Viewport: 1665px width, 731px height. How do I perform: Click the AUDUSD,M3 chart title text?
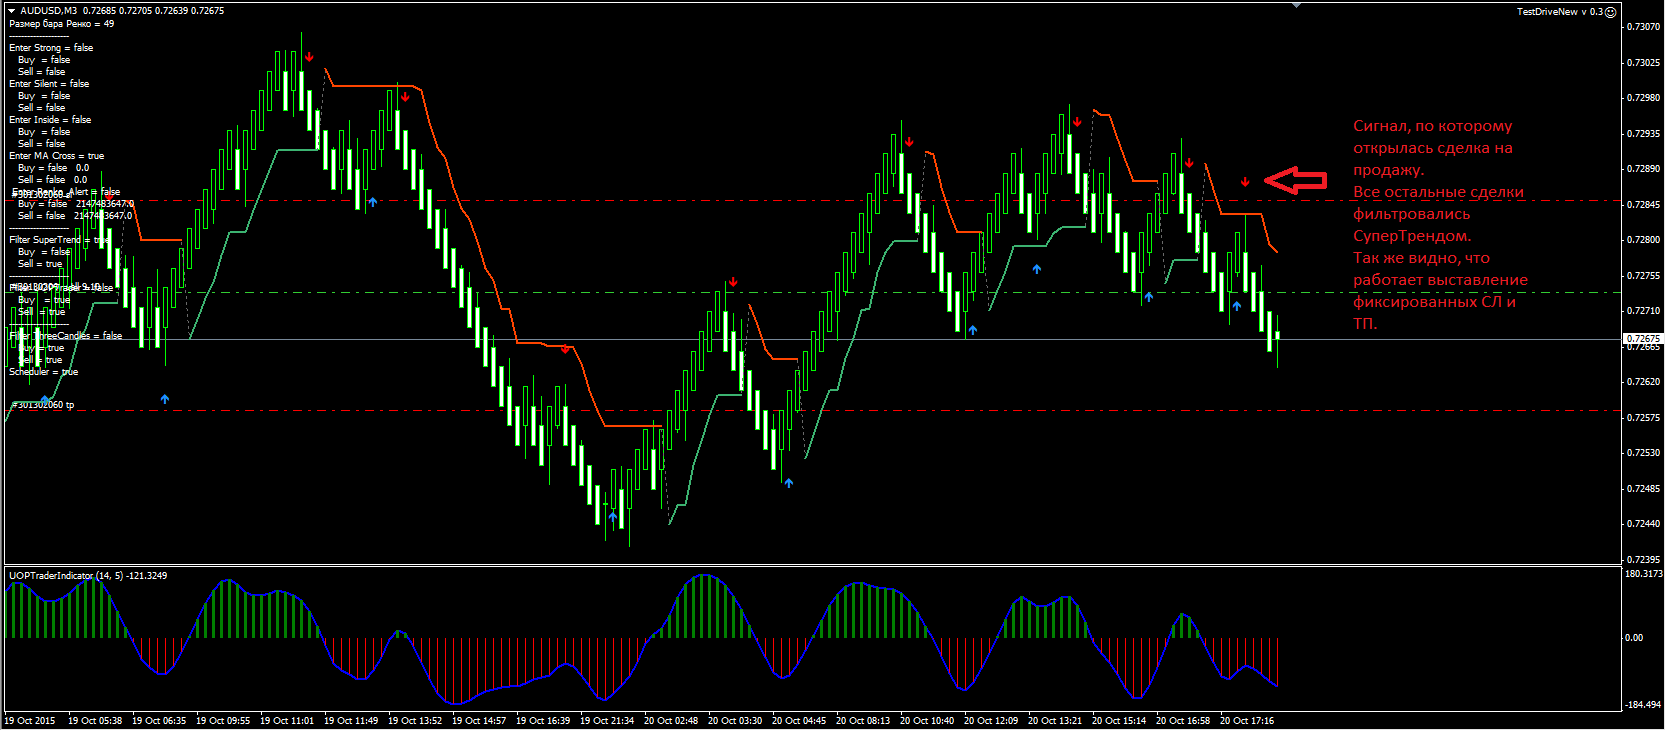pos(48,11)
